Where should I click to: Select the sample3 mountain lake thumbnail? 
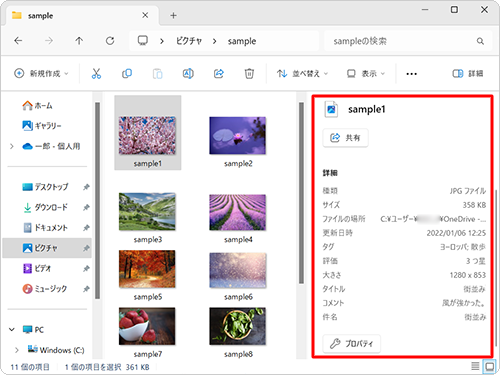[147, 211]
